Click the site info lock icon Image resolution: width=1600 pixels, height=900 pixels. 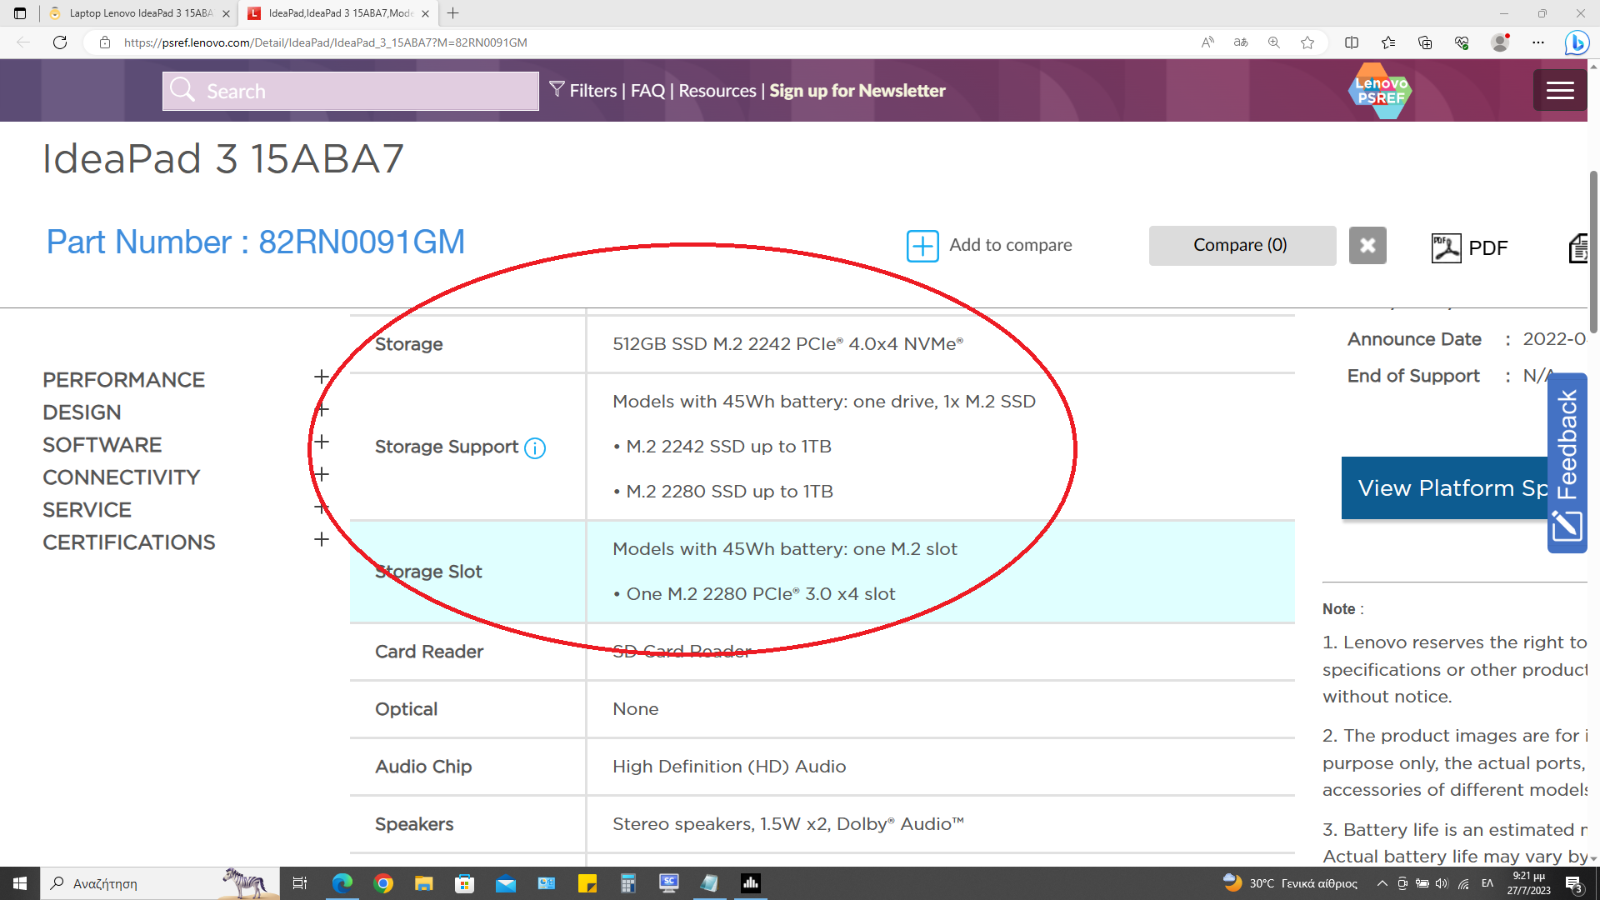pos(105,42)
